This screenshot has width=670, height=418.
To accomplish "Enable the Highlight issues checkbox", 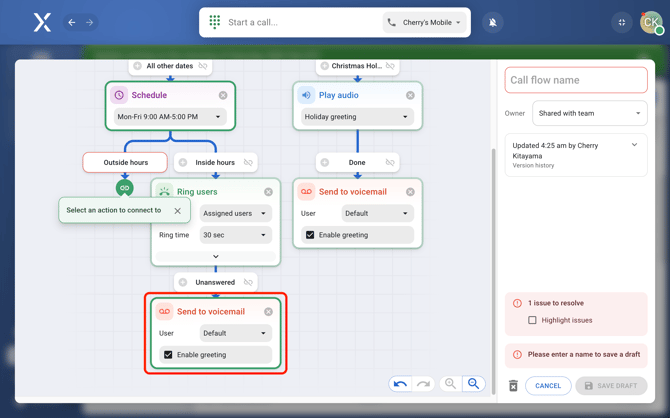I will coord(532,320).
